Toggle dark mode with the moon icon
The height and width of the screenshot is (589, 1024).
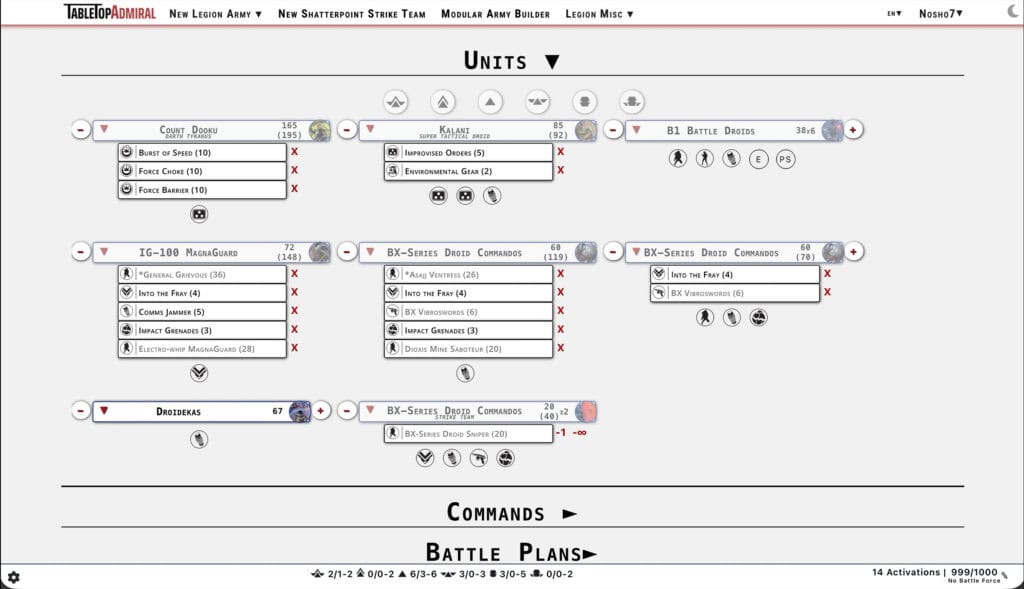(1014, 10)
